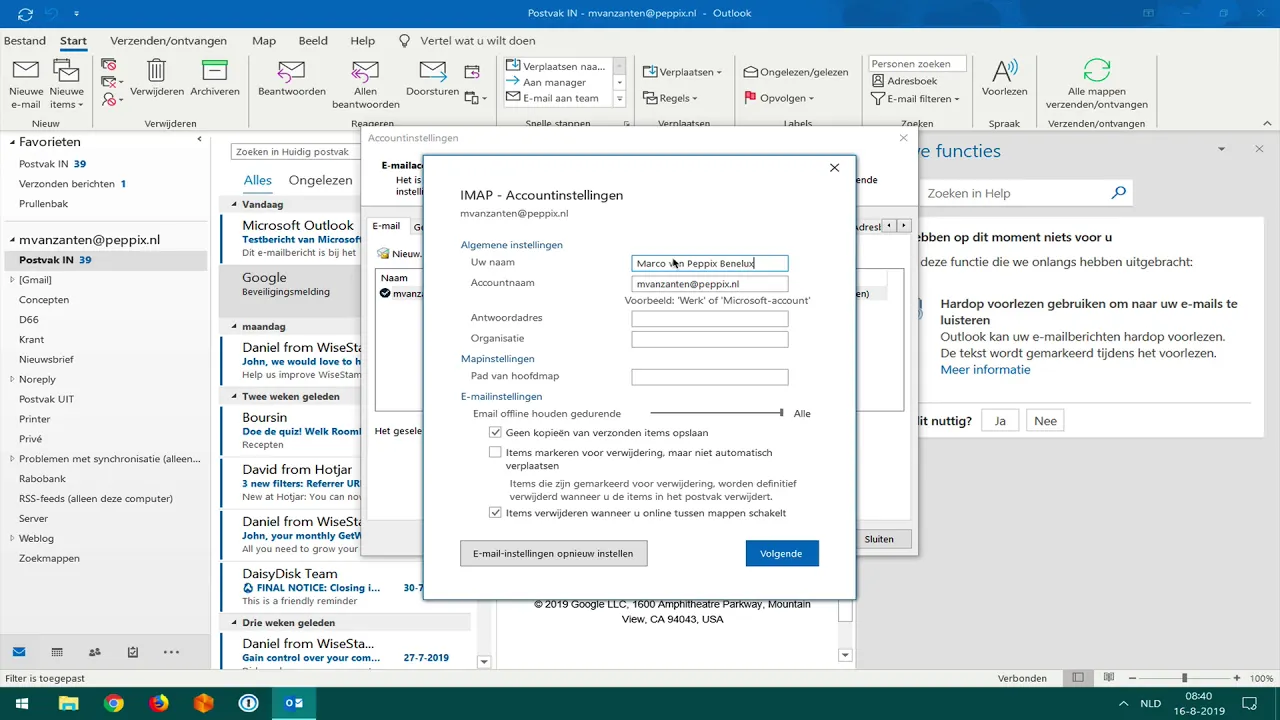Click the Uw naam input field

click(x=710, y=263)
